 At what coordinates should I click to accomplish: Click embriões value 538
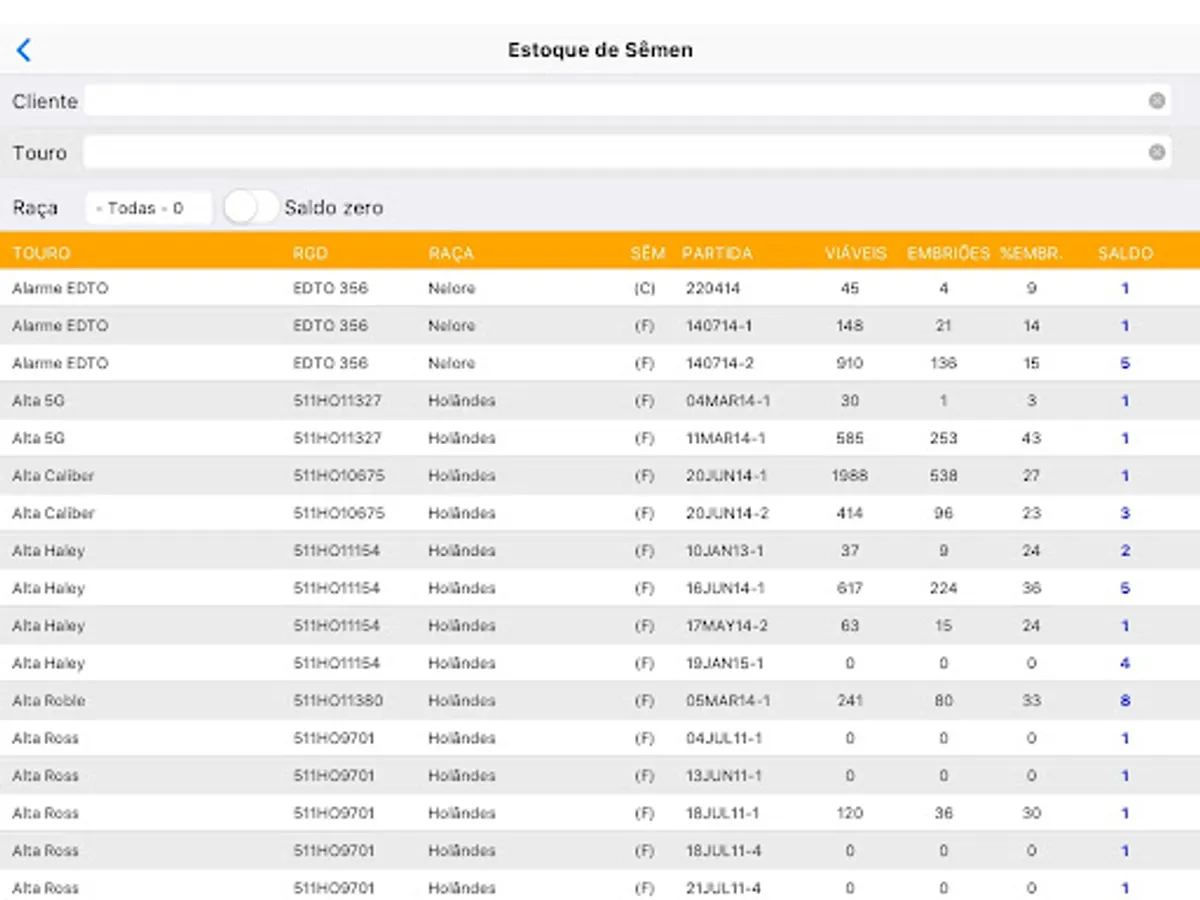click(x=944, y=476)
